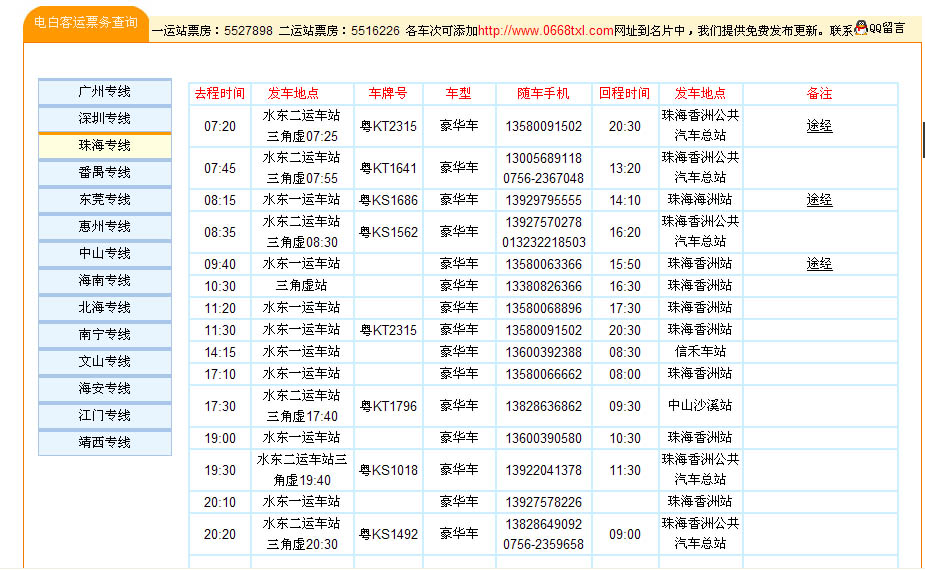View the 南宁专线 schedule
The height and width of the screenshot is (570, 925).
coord(105,335)
